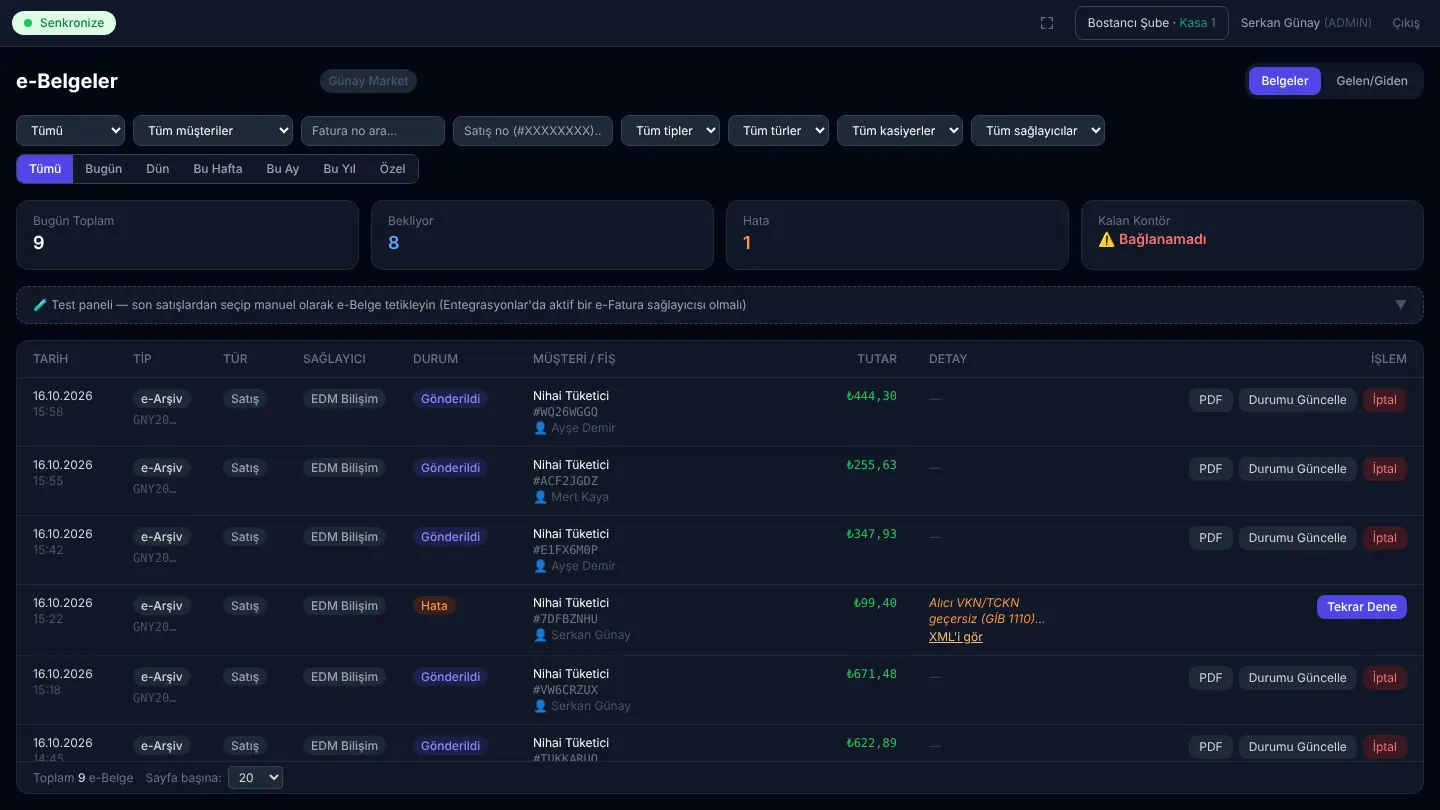This screenshot has width=1440, height=810.
Task: Open the Bostancı Şube Kasa 1 selector
Action: click(x=1152, y=23)
